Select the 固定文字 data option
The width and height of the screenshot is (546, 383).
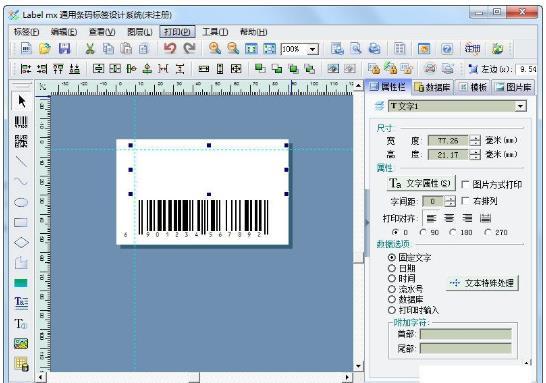pos(392,258)
